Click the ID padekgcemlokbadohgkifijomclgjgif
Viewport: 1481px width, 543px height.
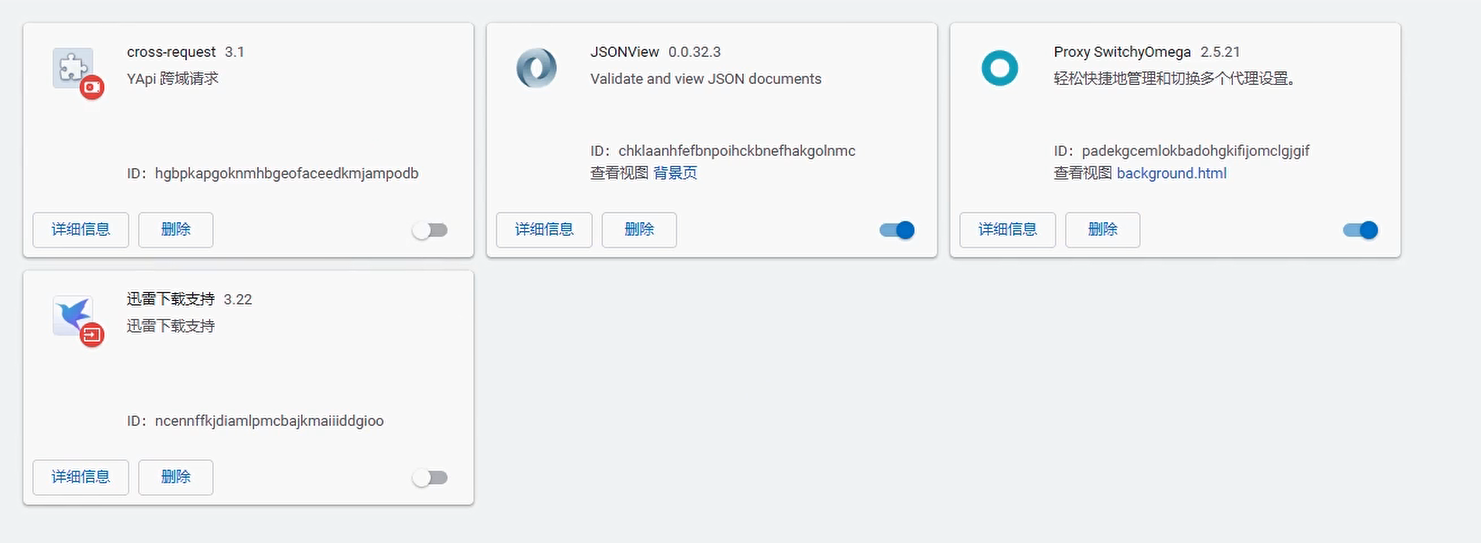pyautogui.click(x=1195, y=151)
